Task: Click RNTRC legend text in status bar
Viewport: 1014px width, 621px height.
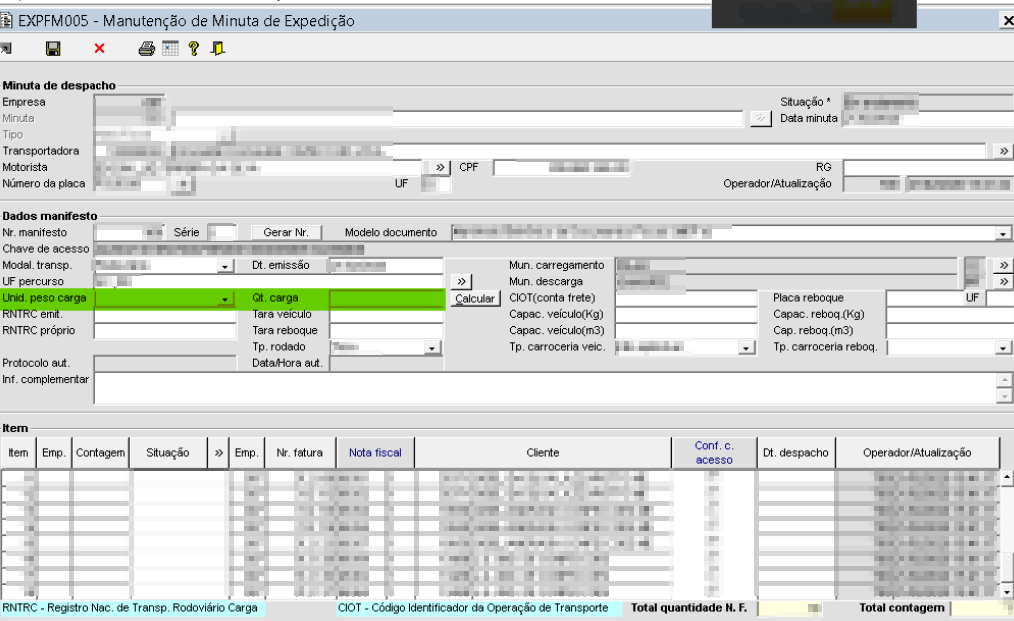Action: coord(130,608)
